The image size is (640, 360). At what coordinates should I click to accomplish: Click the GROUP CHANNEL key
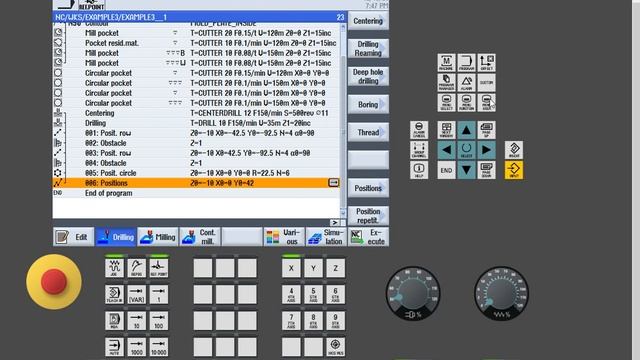point(419,150)
